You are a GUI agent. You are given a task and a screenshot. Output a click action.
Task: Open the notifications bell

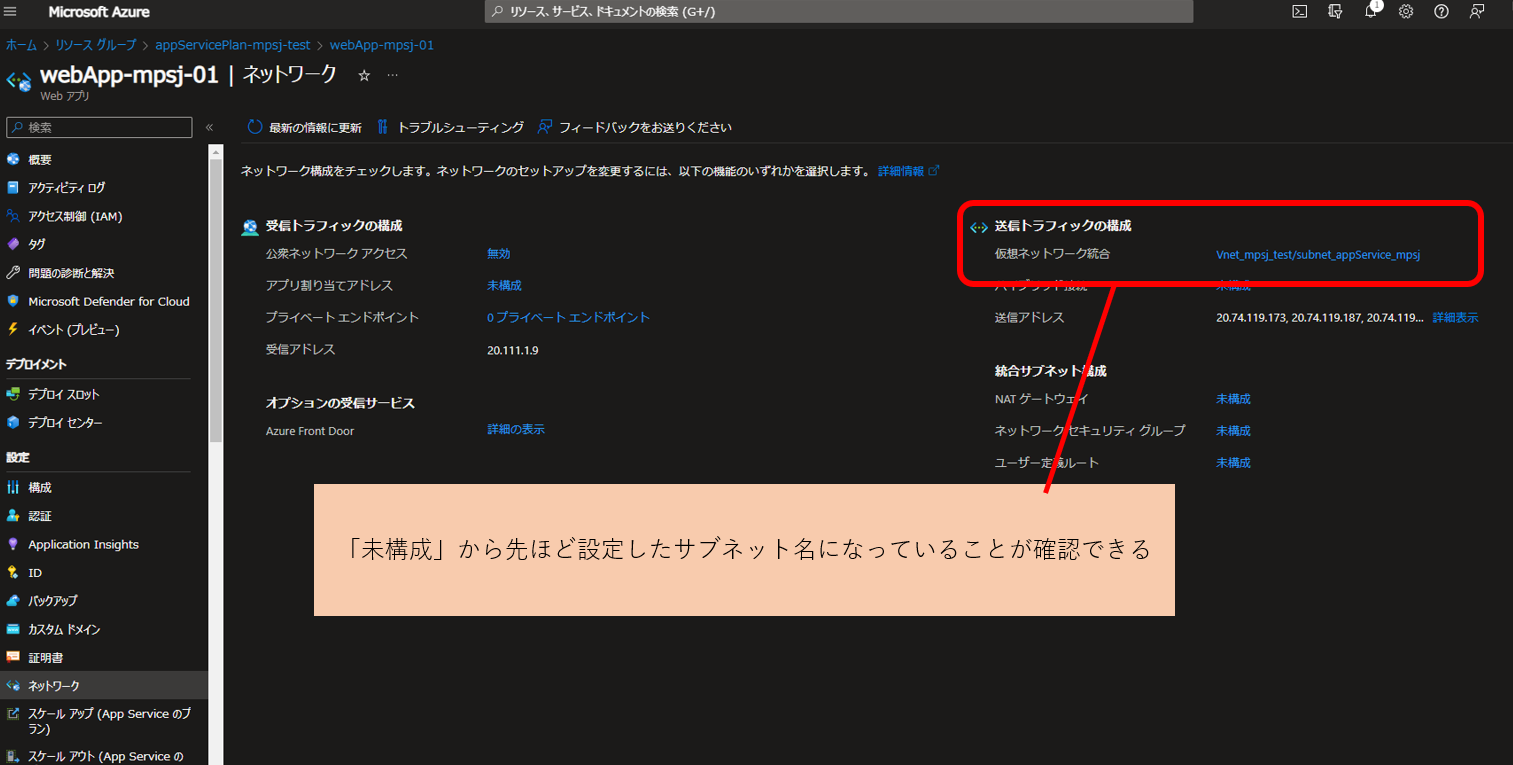coord(1371,12)
